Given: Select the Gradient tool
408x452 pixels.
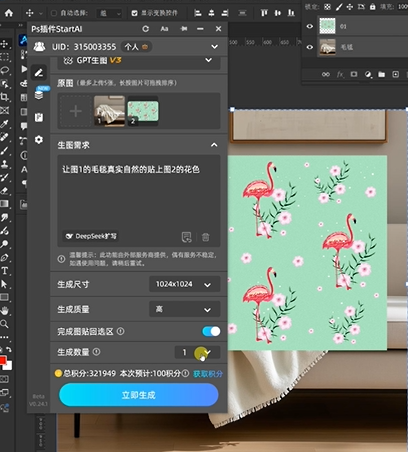Looking at the screenshot, I should [5, 204].
